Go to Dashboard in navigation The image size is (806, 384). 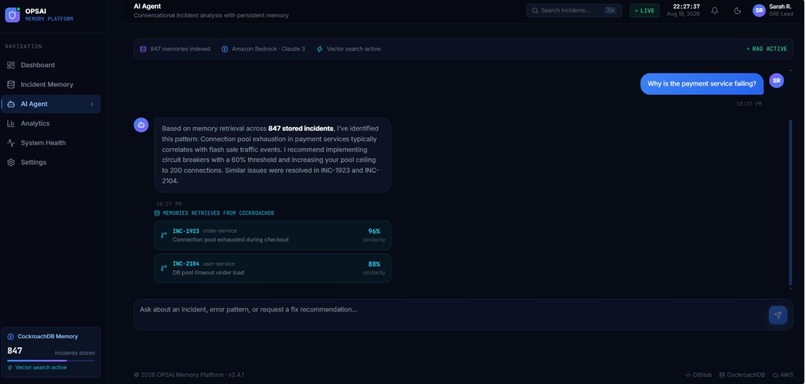51,65
